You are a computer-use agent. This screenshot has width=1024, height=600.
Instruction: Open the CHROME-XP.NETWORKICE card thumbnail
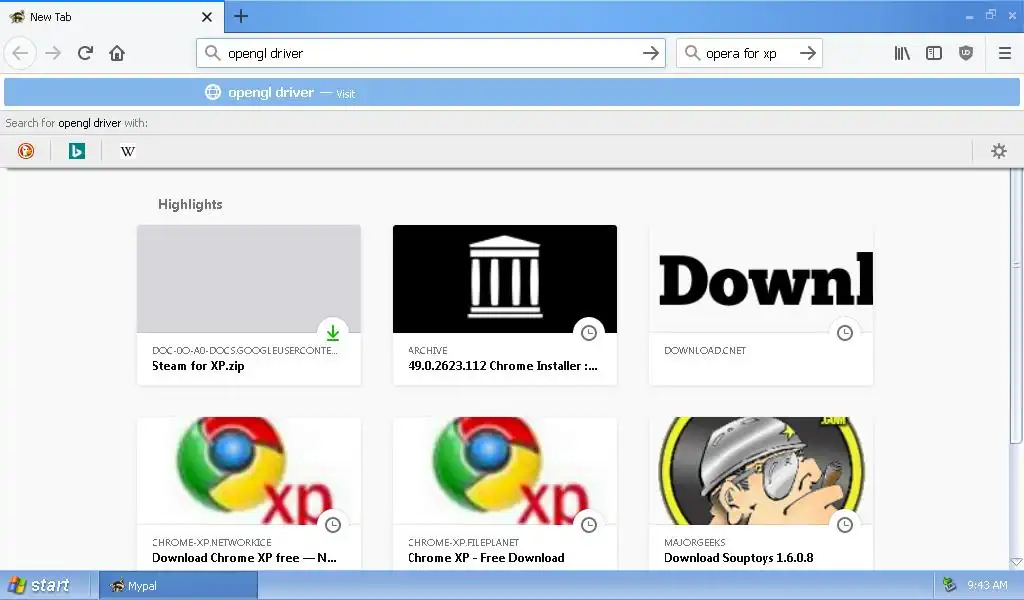(x=249, y=471)
